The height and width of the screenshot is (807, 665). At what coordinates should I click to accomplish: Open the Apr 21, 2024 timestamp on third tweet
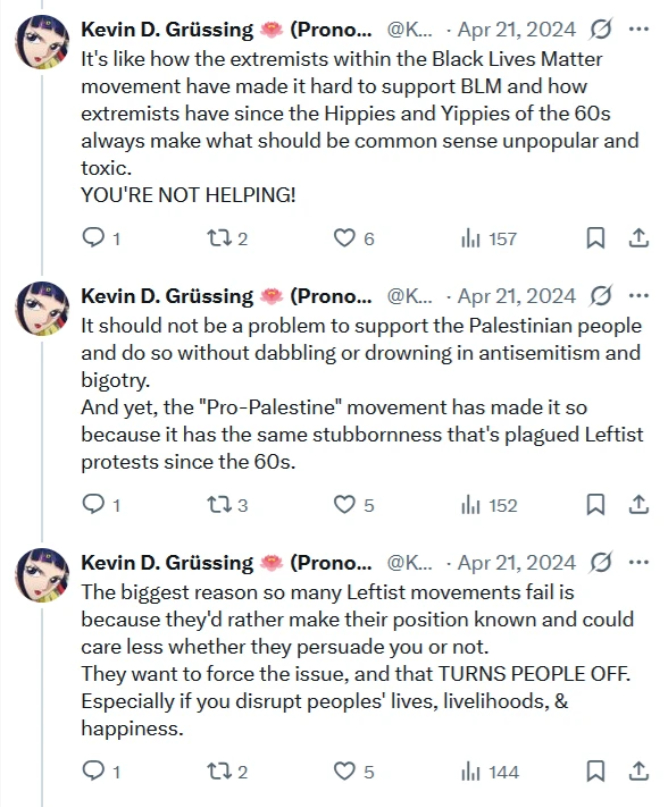[x=516, y=563]
